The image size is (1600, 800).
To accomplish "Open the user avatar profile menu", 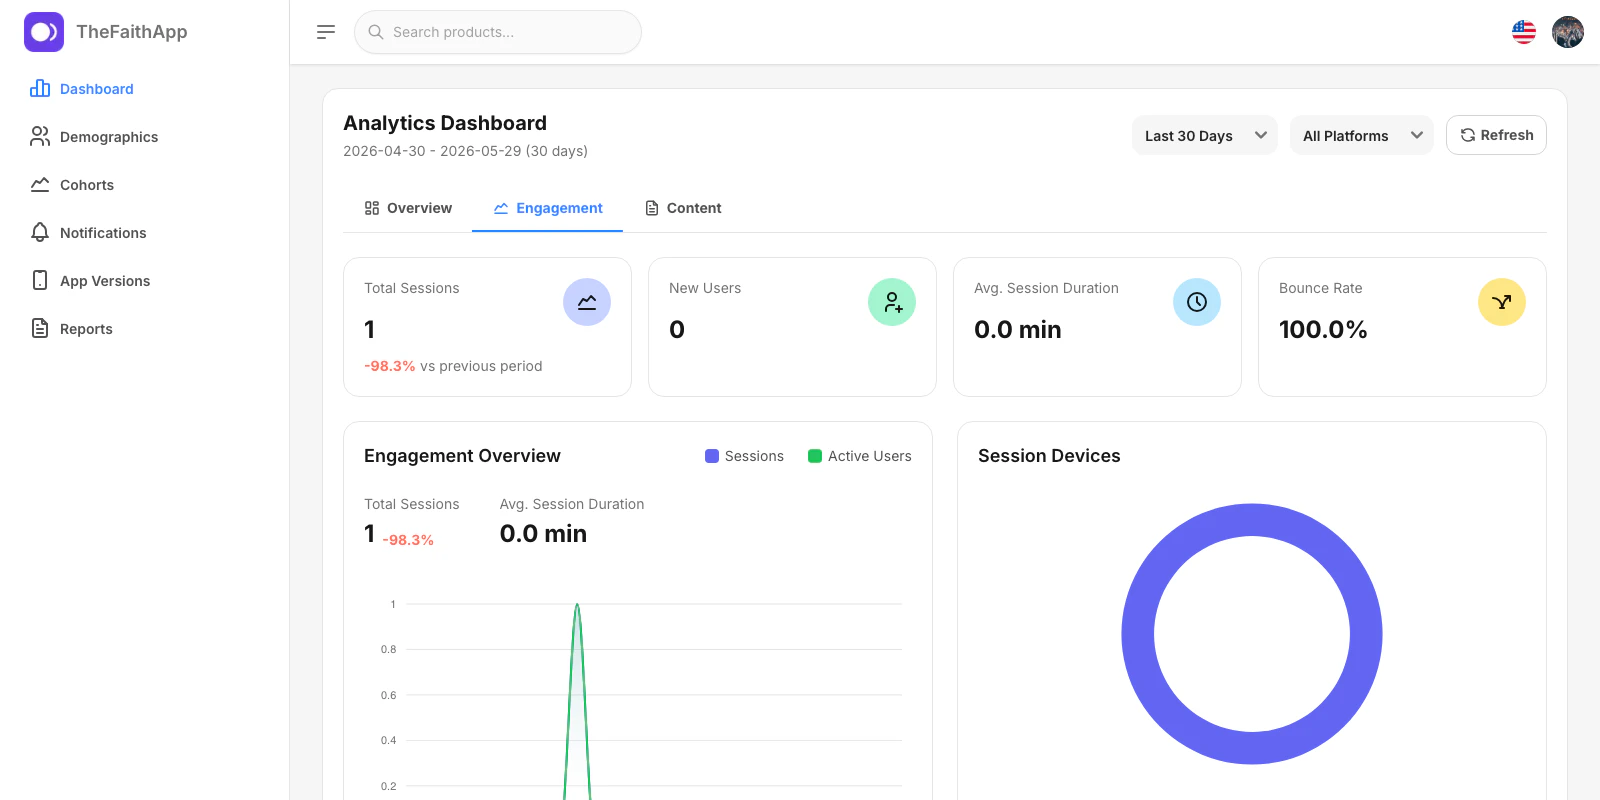I will [x=1568, y=32].
